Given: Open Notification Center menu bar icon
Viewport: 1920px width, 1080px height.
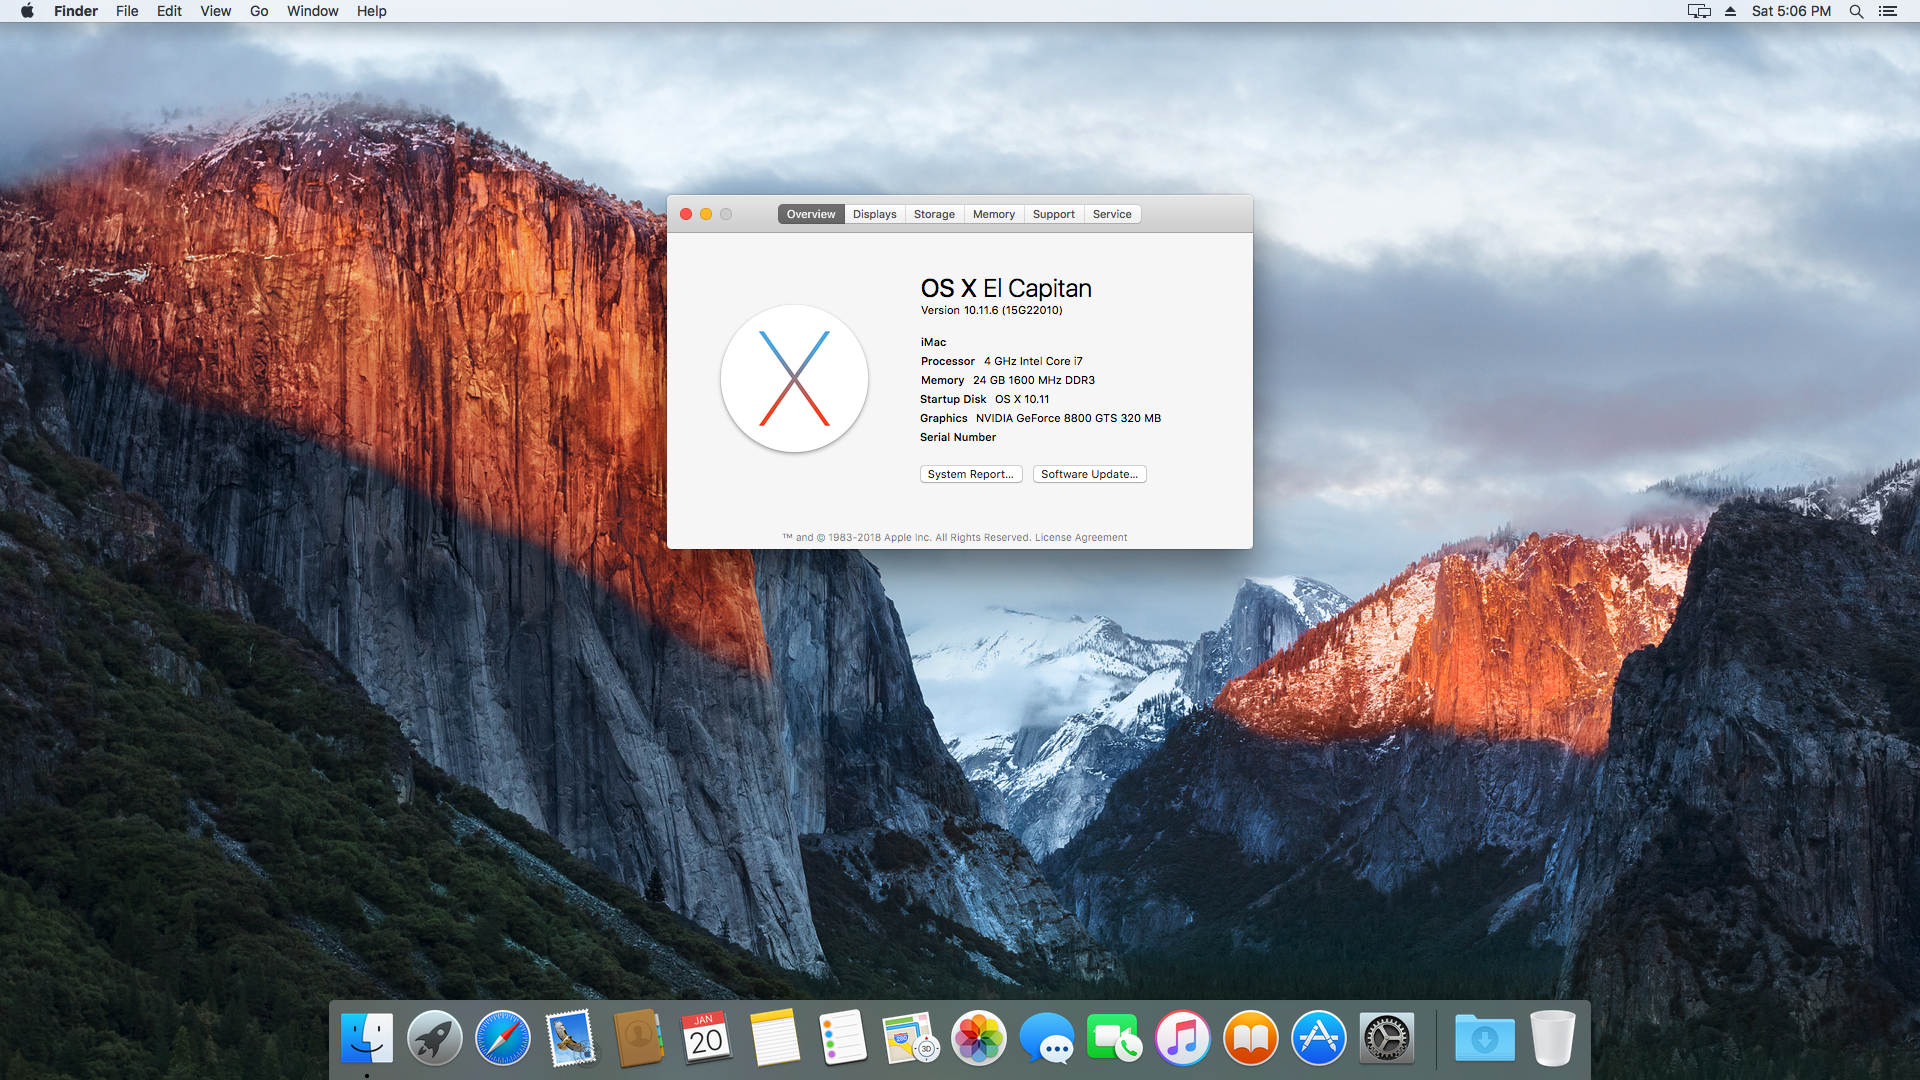Looking at the screenshot, I should click(1888, 11).
